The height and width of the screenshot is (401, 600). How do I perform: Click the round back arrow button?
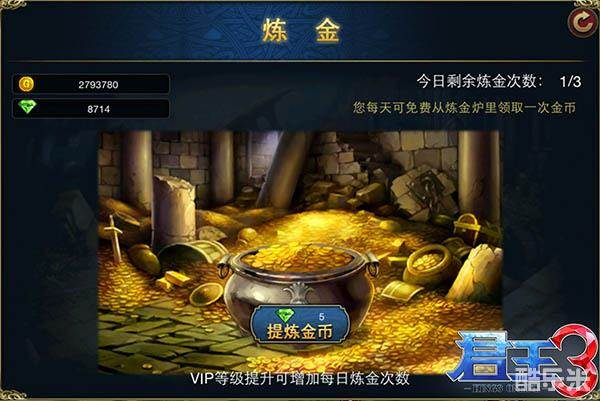tap(582, 23)
